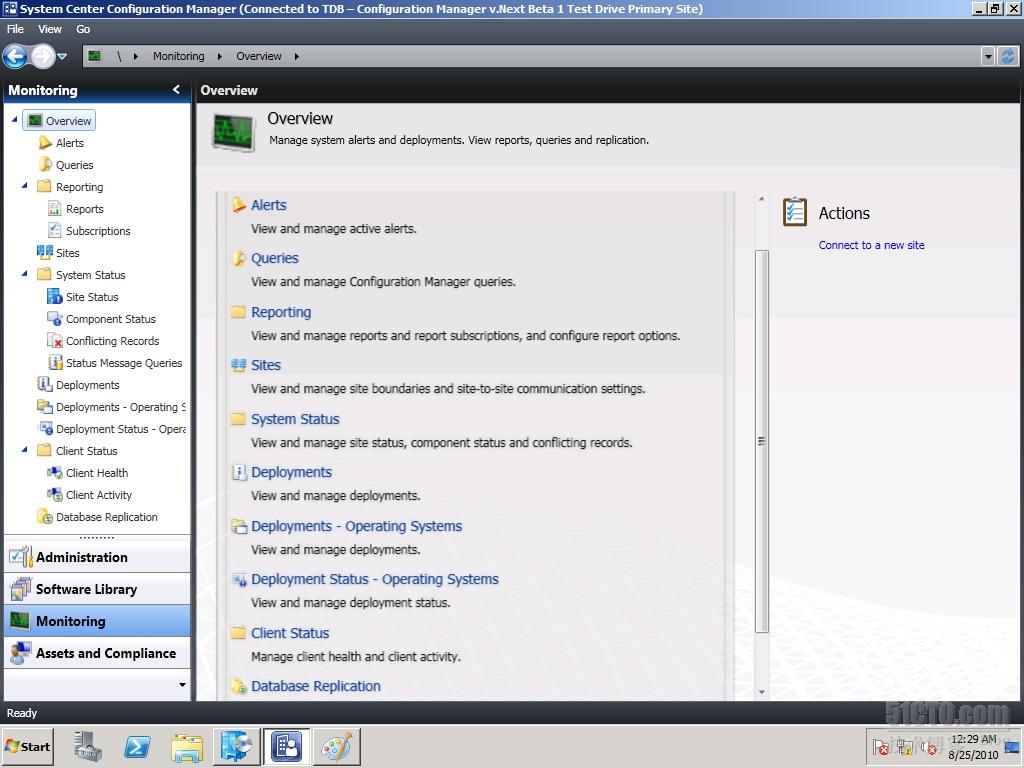The image size is (1024, 768).
Task: Select Reports icon in navigation tree
Action: pos(55,209)
